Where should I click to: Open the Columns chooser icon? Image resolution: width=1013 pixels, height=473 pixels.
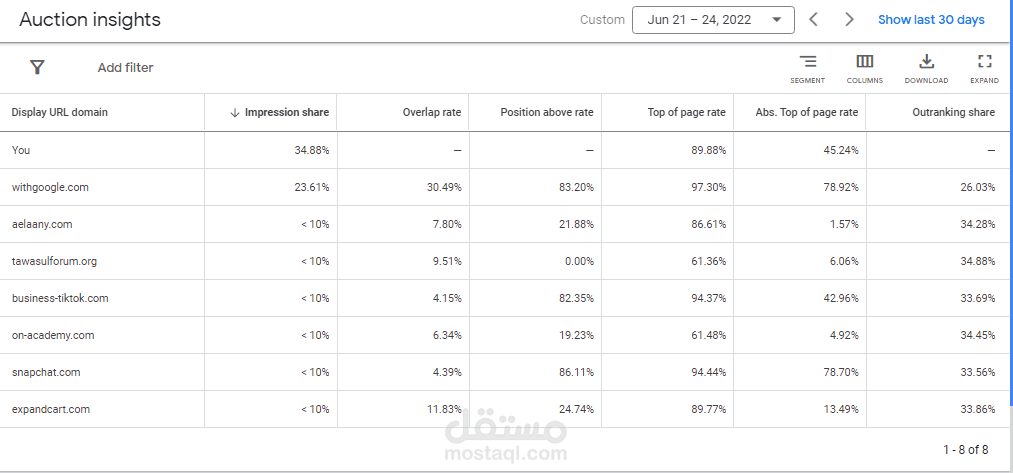(x=864, y=68)
